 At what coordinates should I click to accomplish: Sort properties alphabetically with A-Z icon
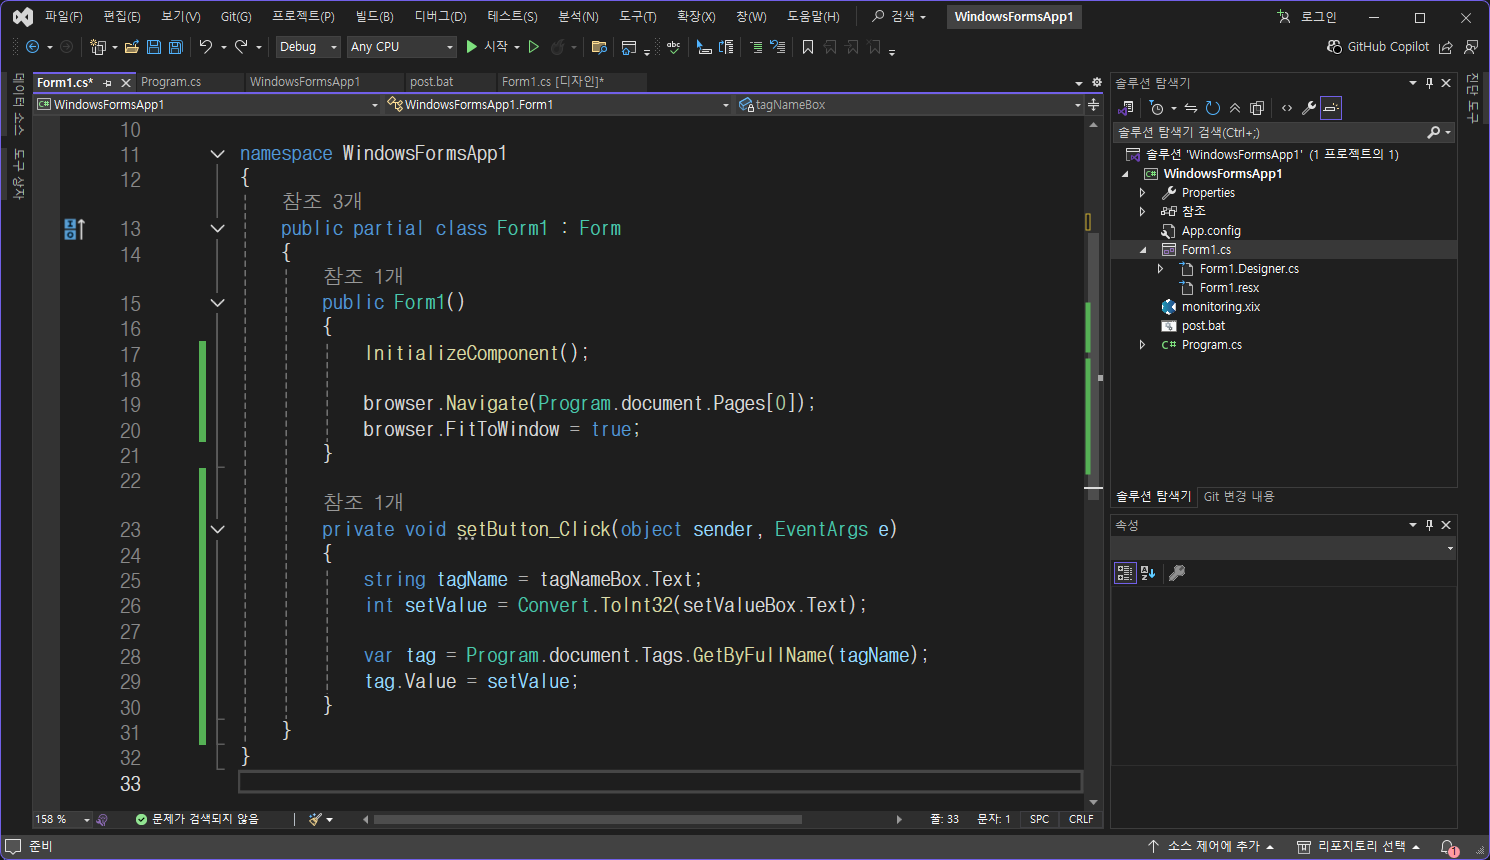(1148, 573)
